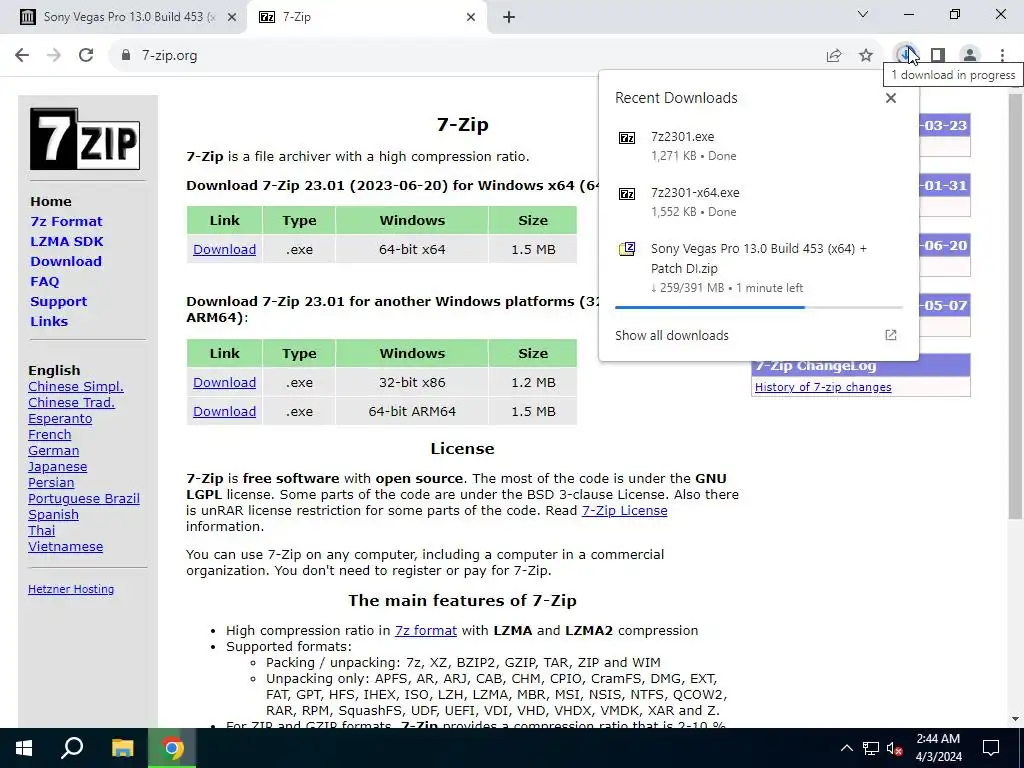Open the tab search chevron

[x=863, y=14]
